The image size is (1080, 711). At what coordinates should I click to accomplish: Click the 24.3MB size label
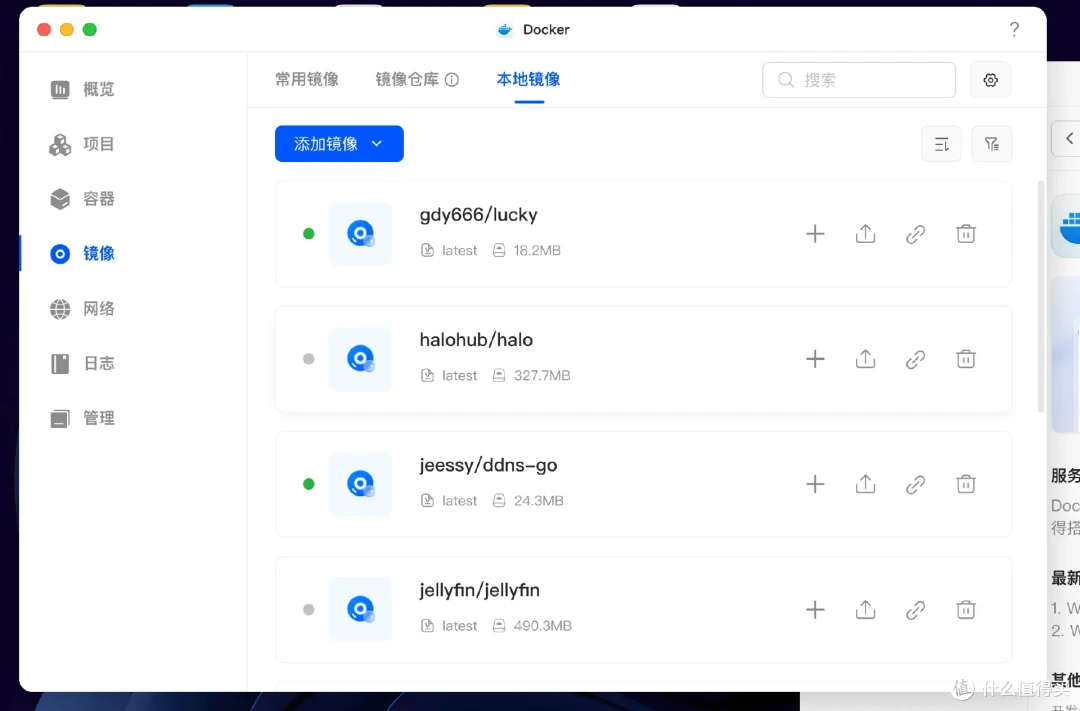[539, 501]
